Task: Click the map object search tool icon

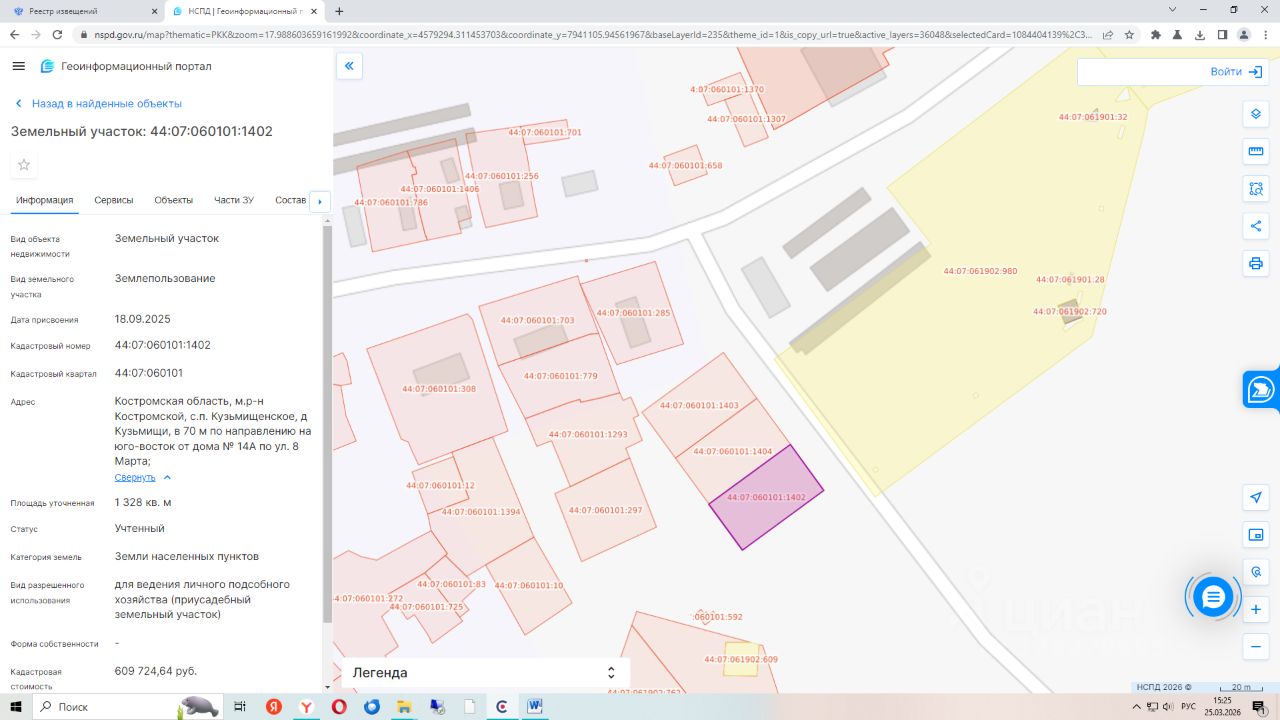Action: click(1256, 572)
